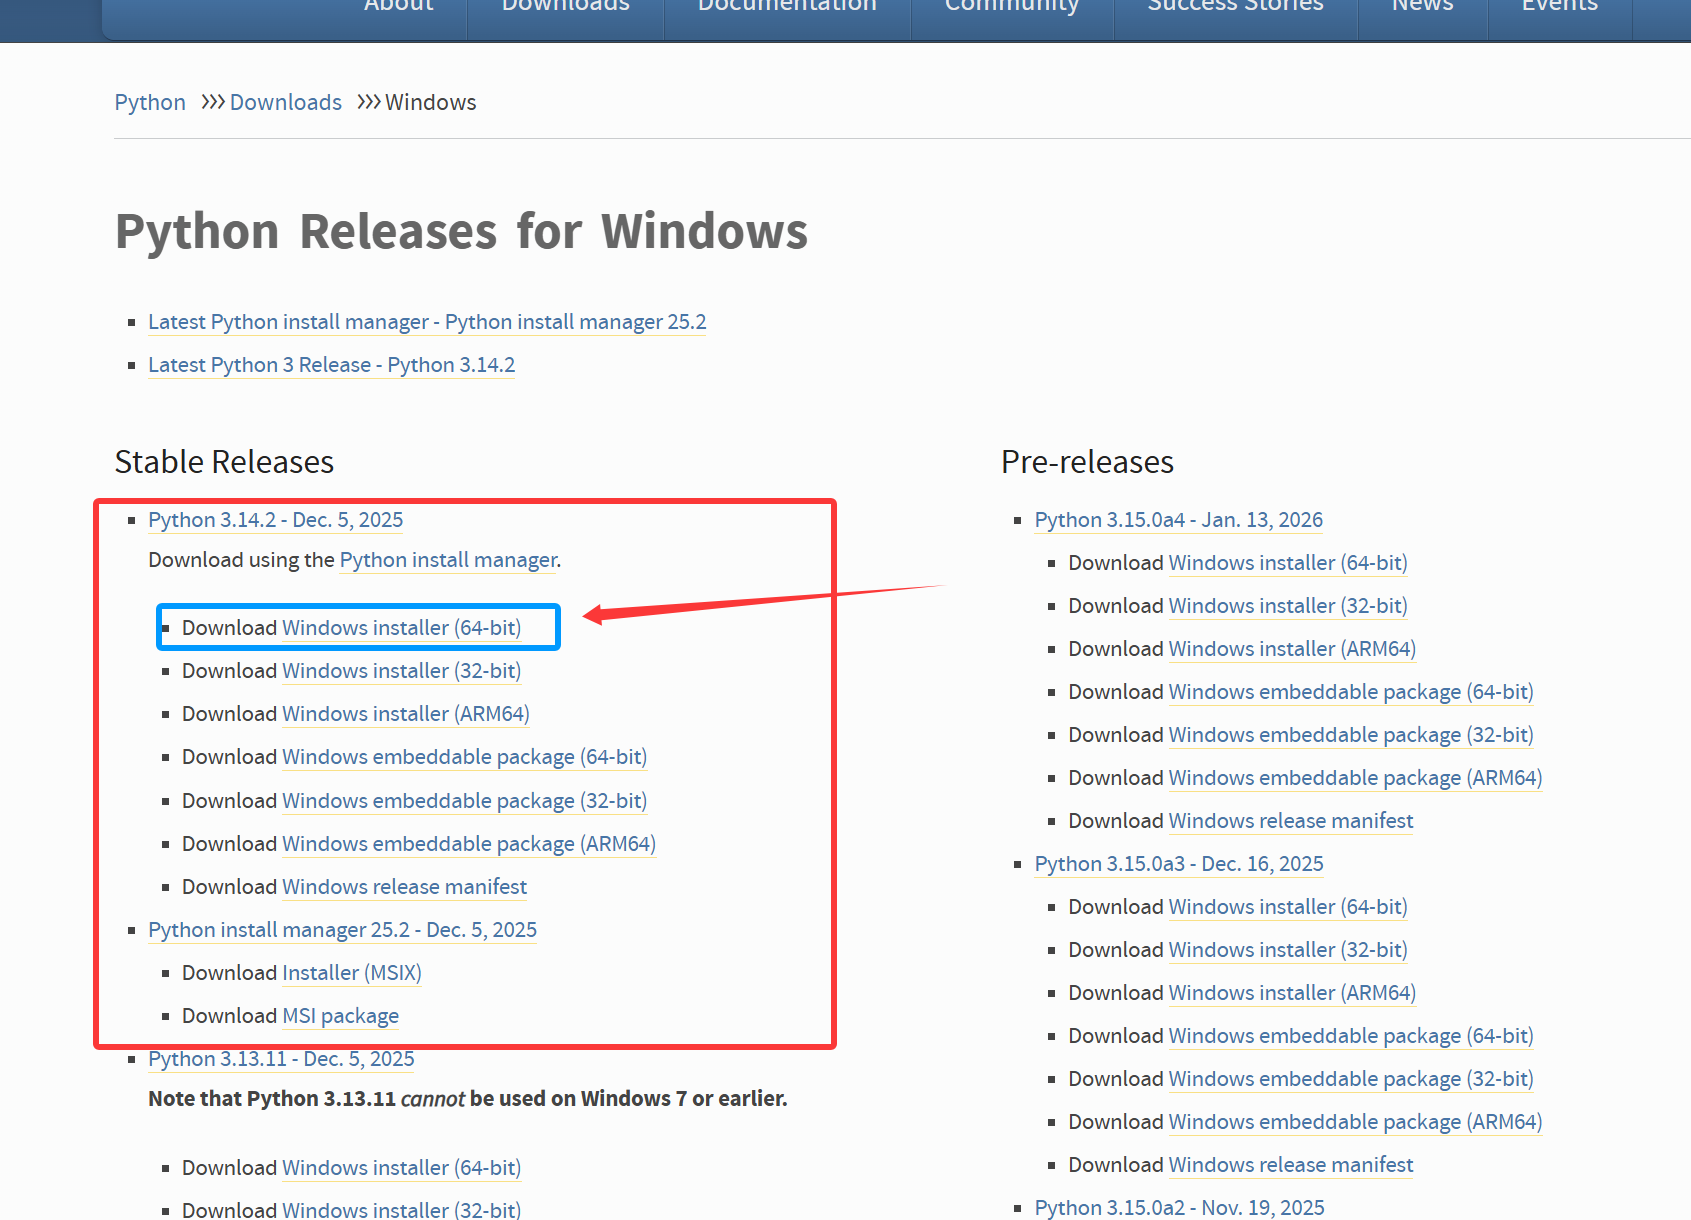Open Python 3.15.0a3 - Dec. 16, 2025 pre-release

click(x=1179, y=864)
